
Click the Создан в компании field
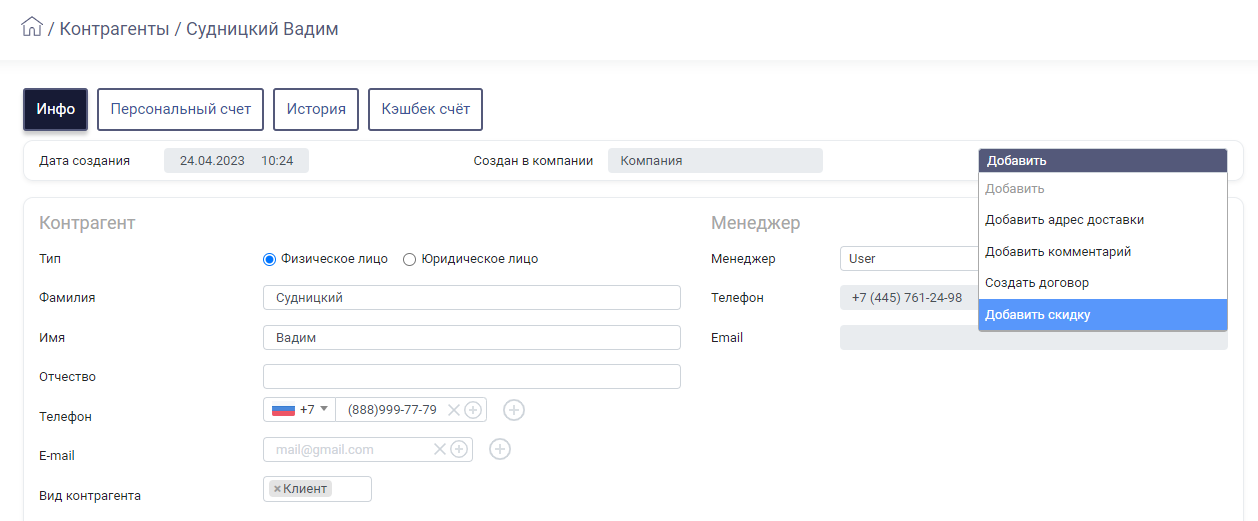715,161
